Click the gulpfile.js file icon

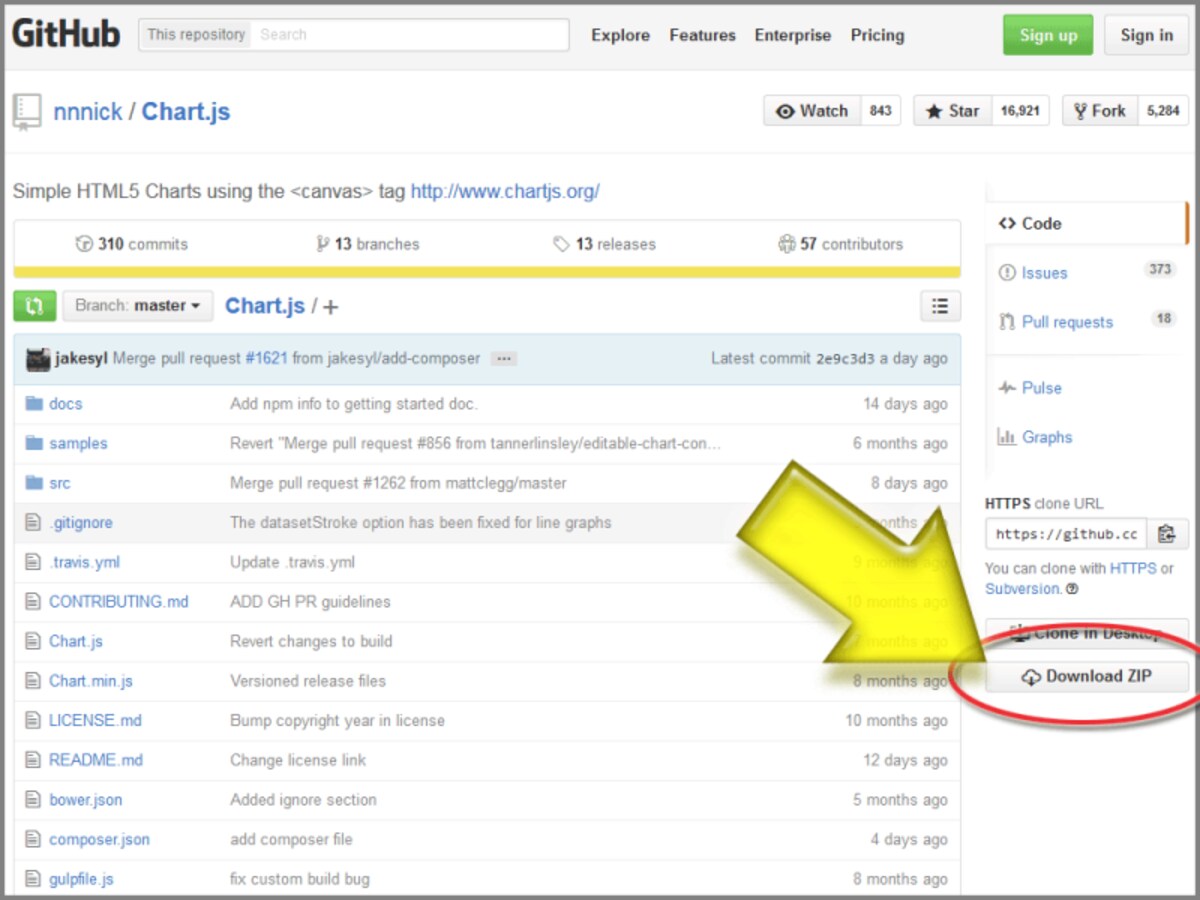coord(33,879)
